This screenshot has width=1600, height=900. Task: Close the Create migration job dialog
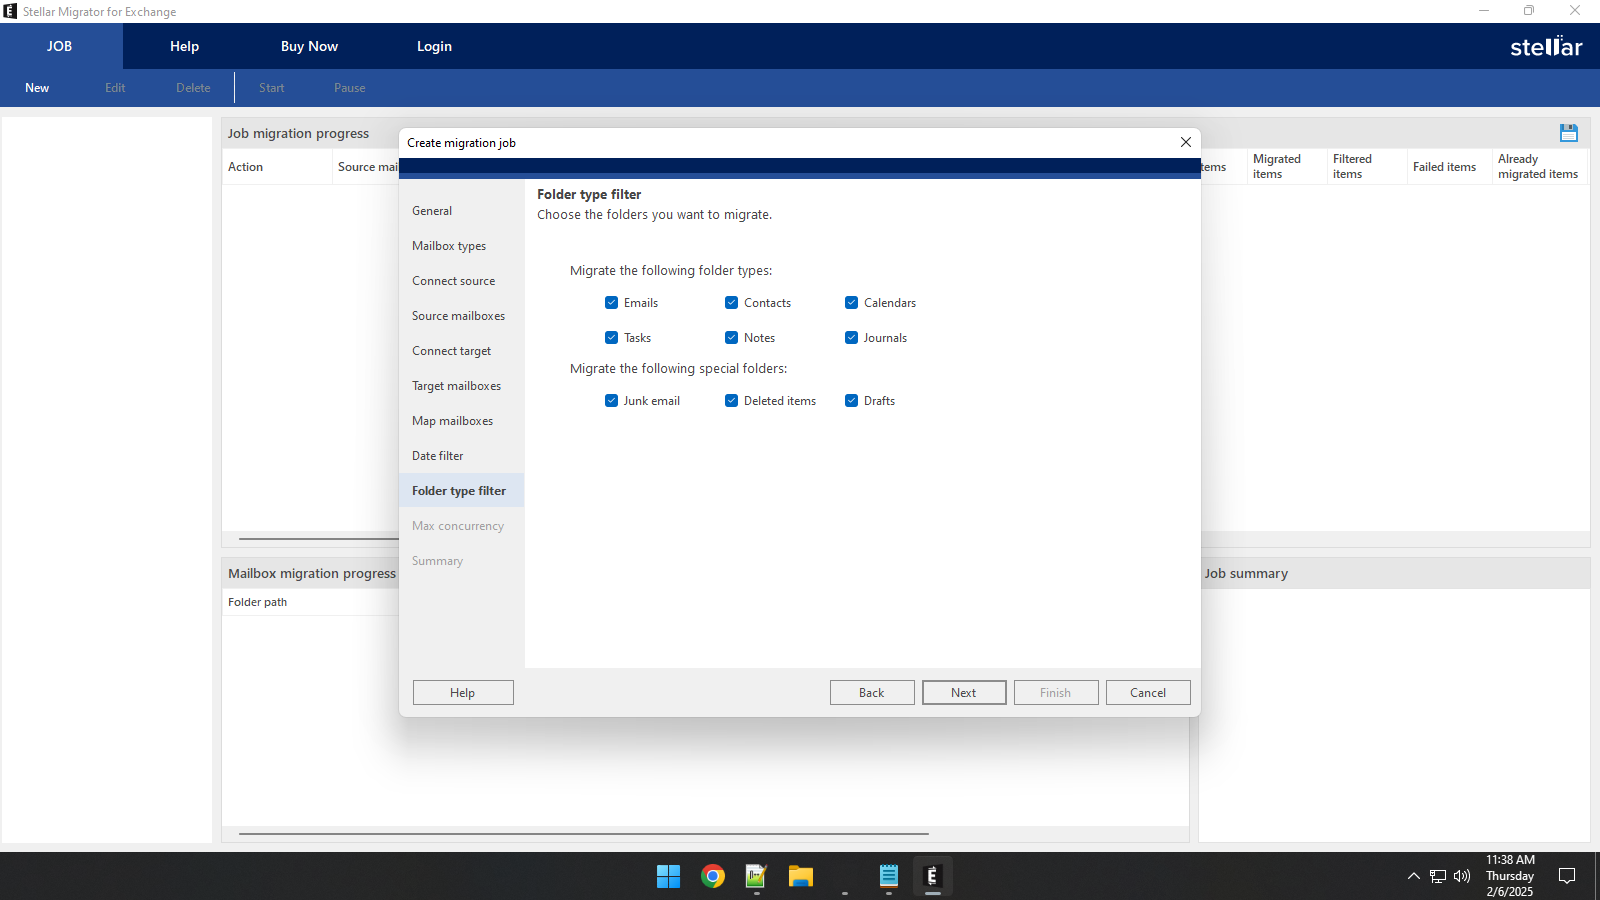[1186, 142]
